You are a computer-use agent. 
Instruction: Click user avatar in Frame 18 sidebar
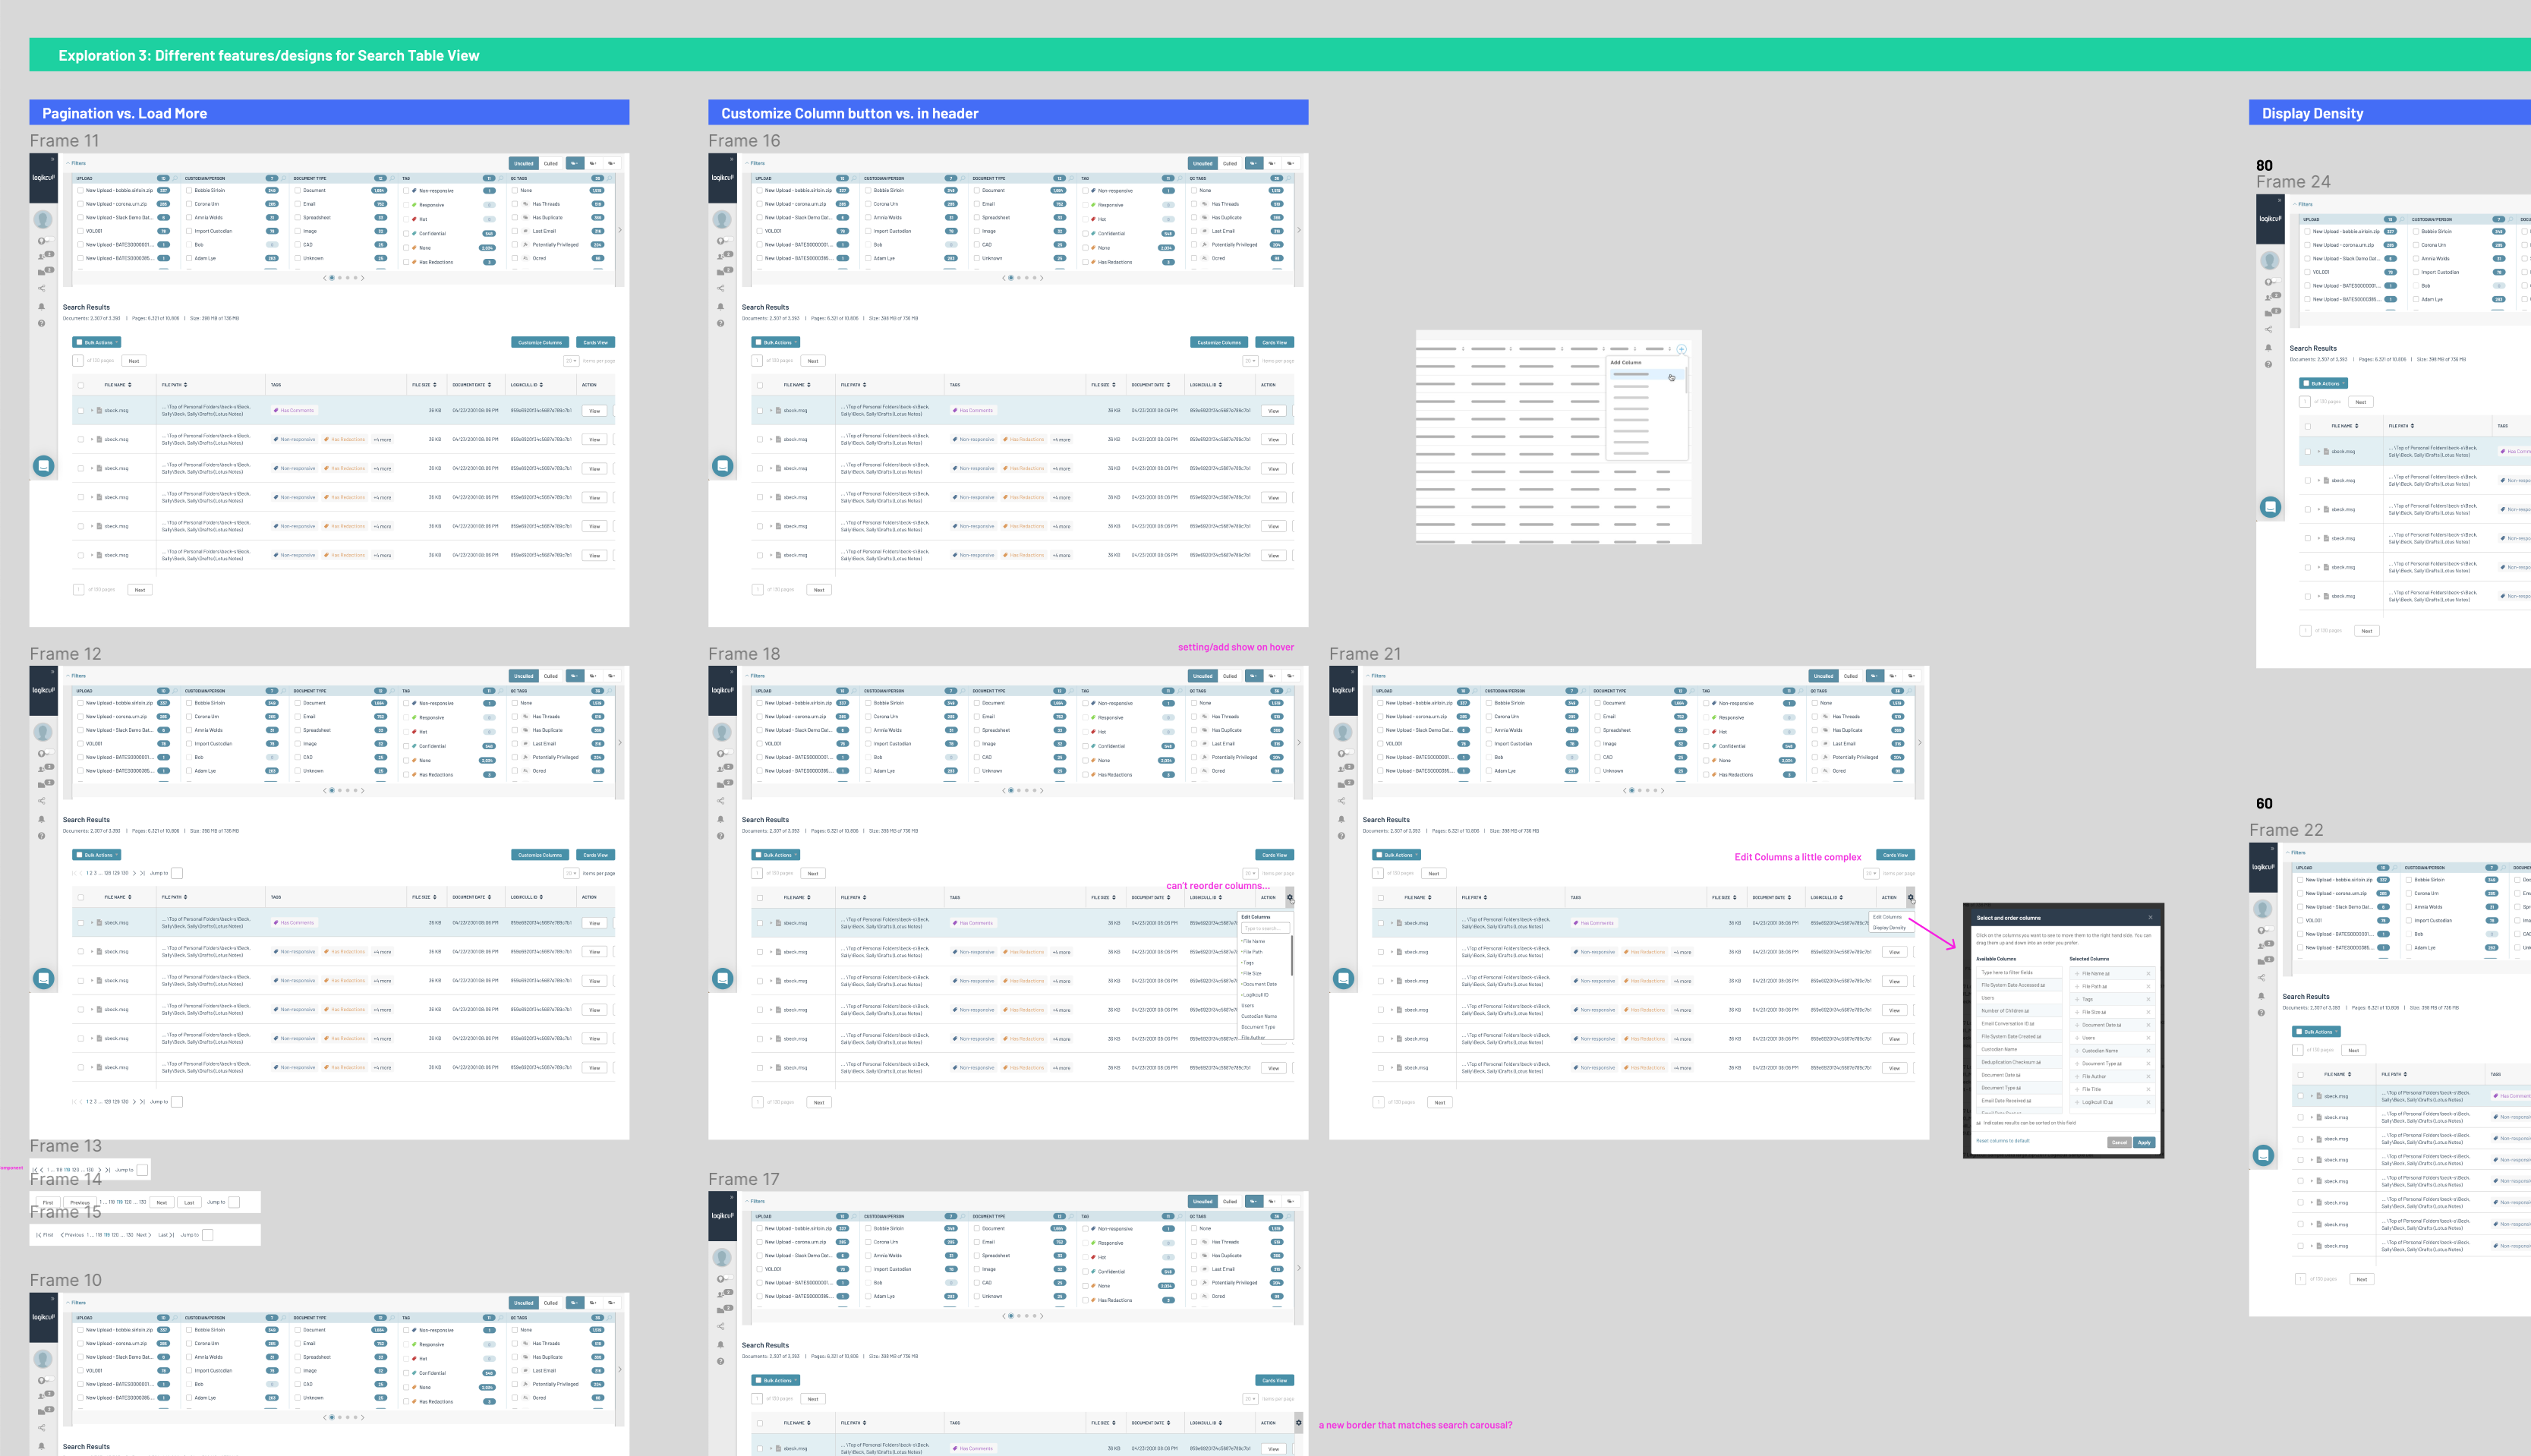[722, 732]
